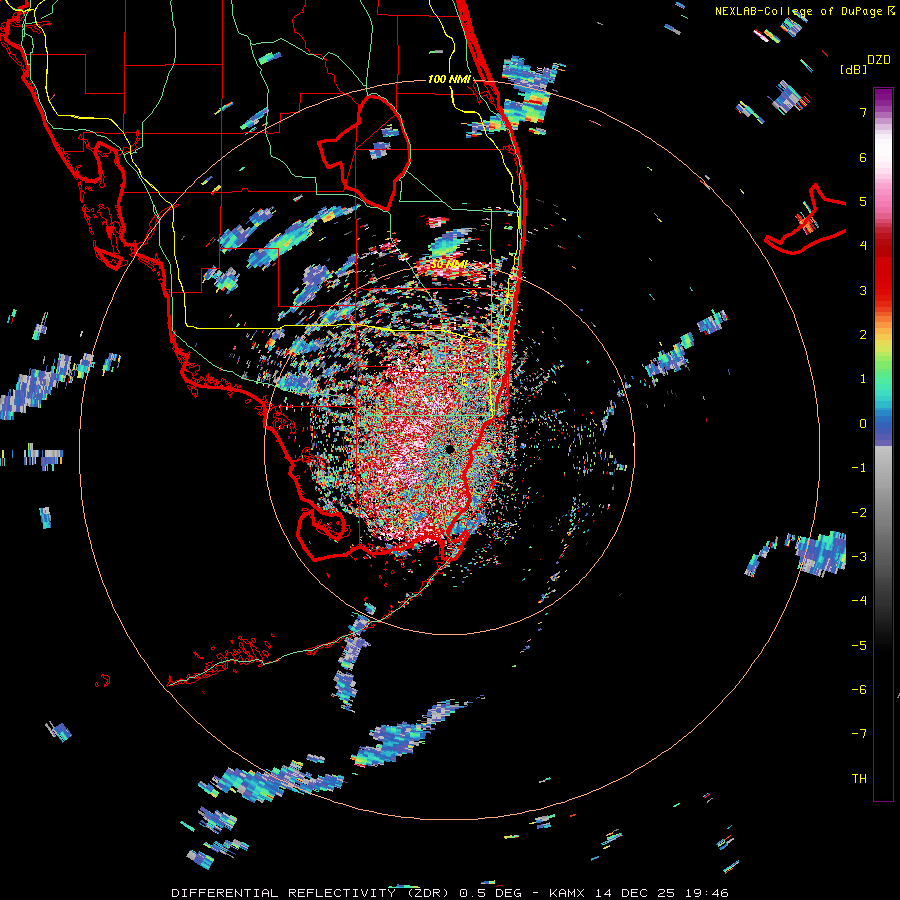Screen dimensions: 900x900
Task: Click the -1 tick label on the color scale
Action: coord(859,468)
